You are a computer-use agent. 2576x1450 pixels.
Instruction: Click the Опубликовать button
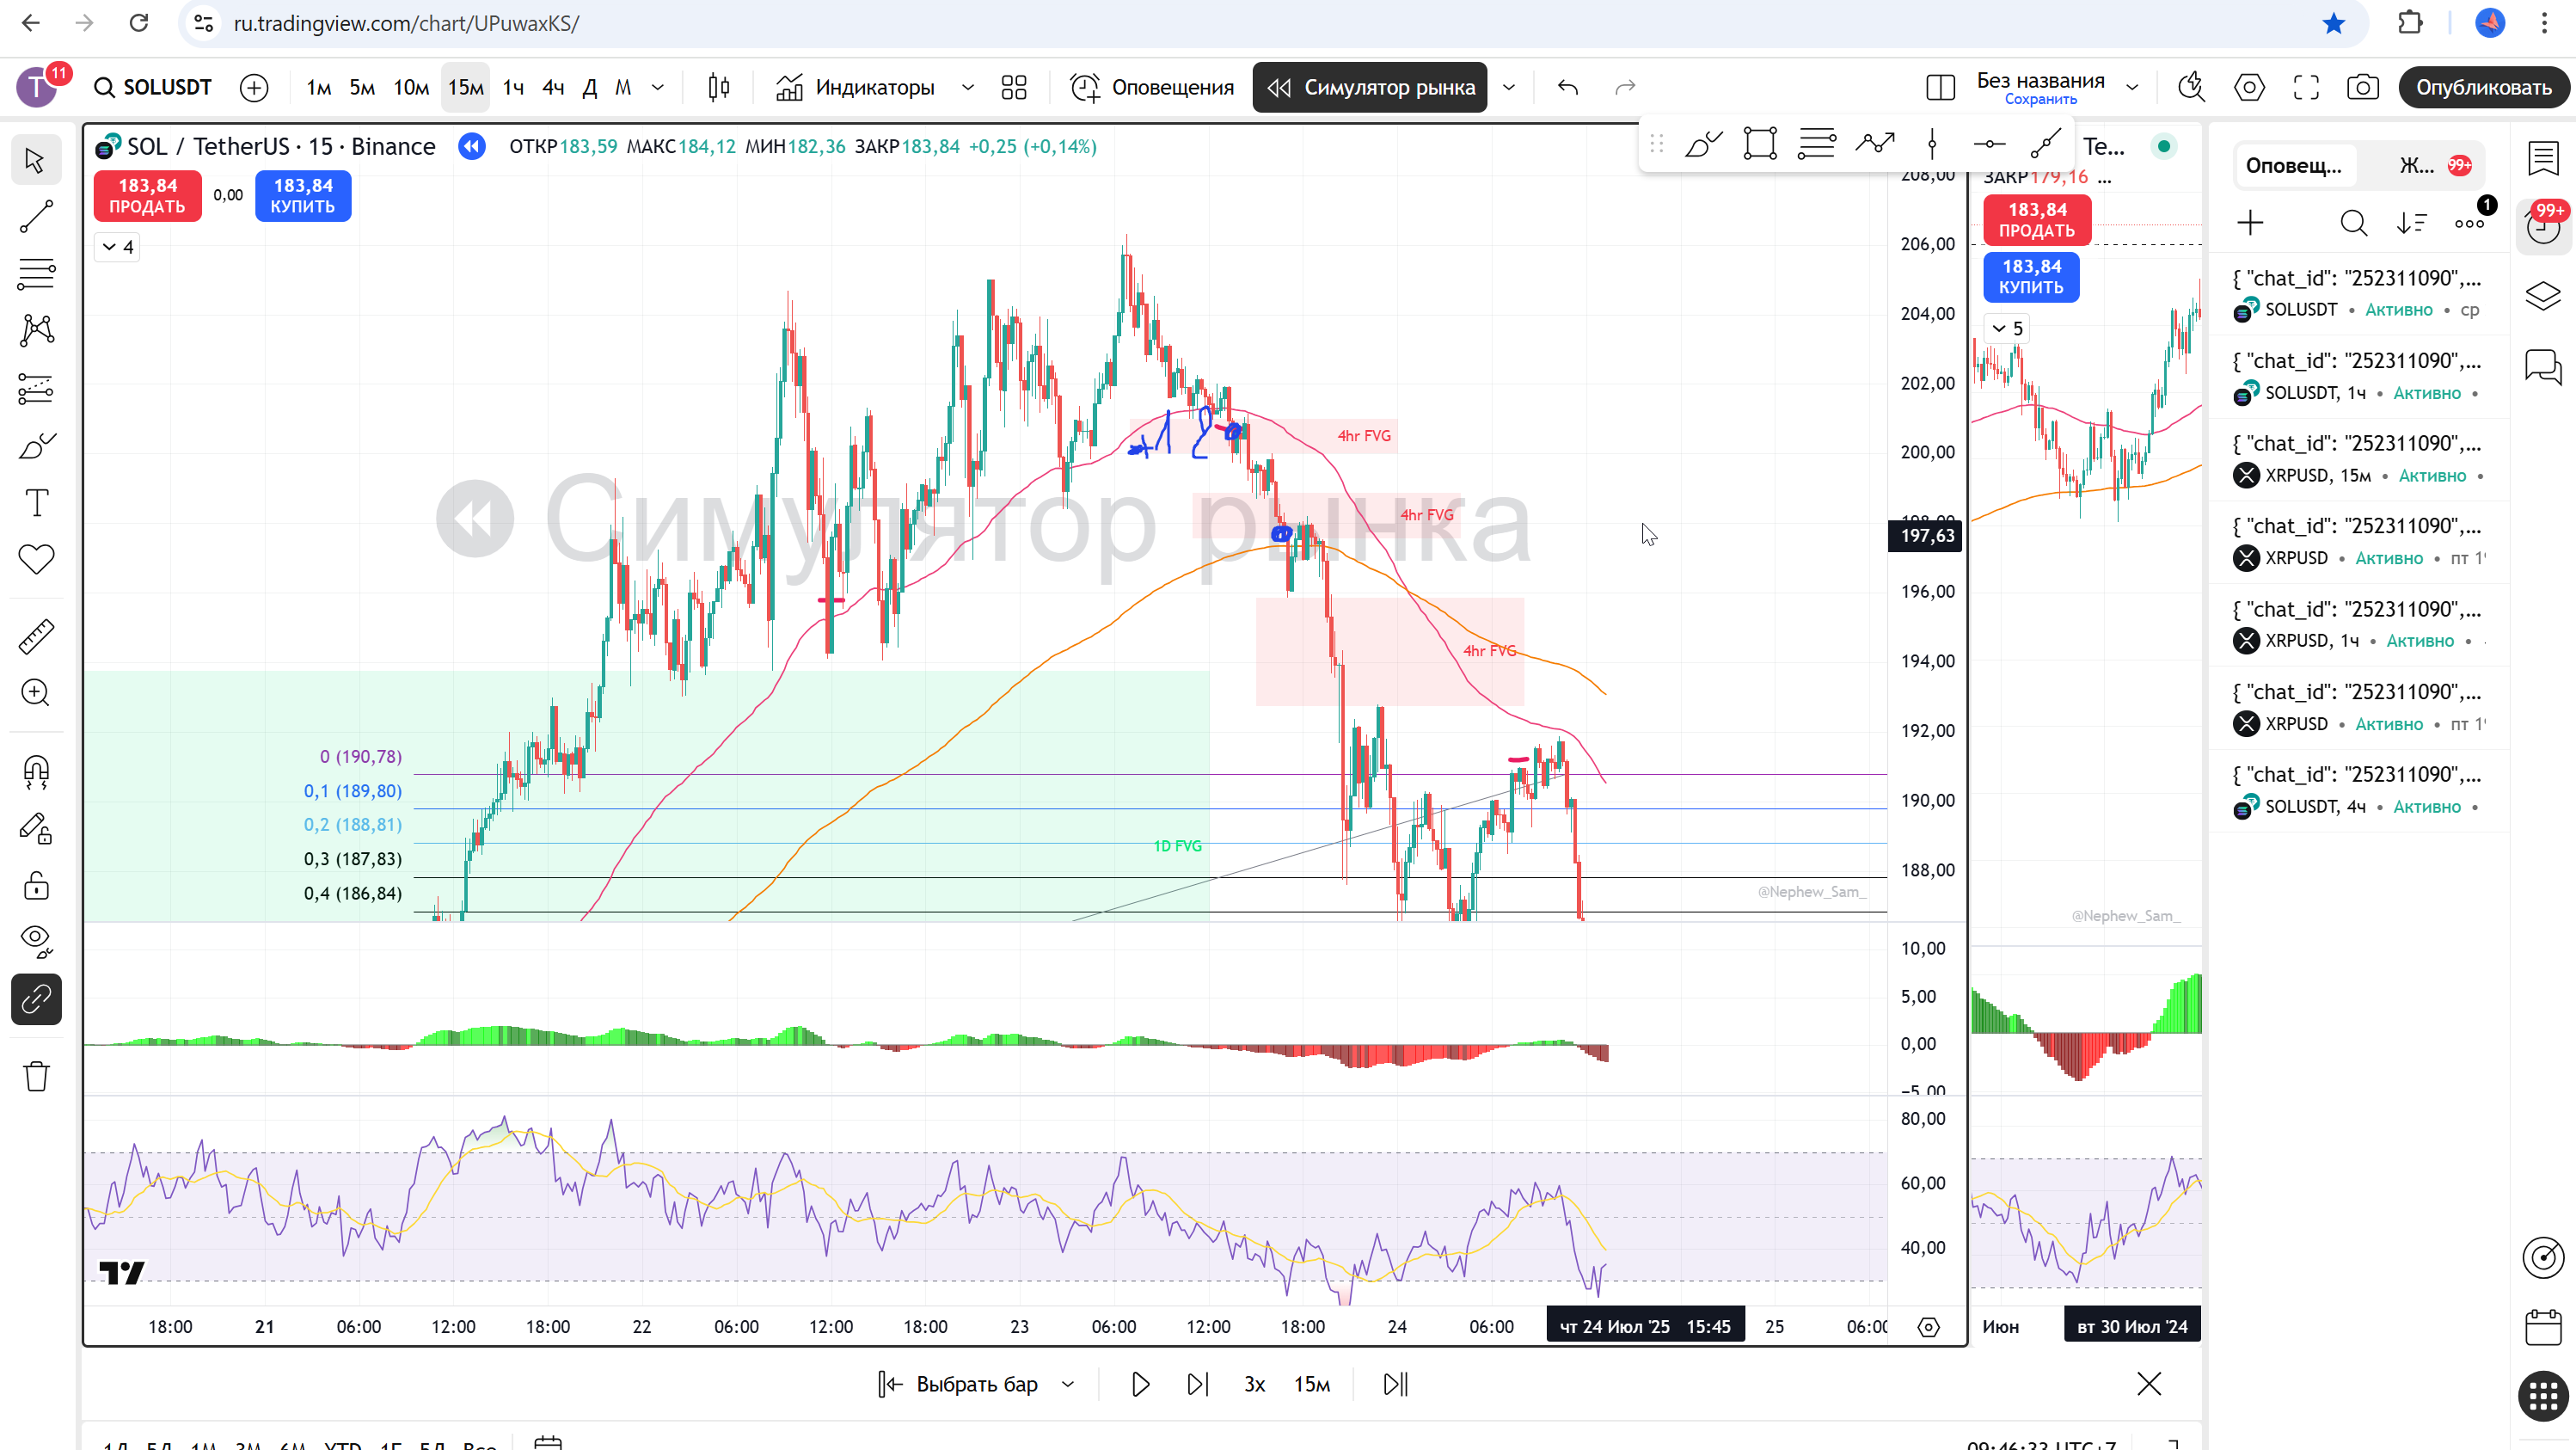[2483, 88]
